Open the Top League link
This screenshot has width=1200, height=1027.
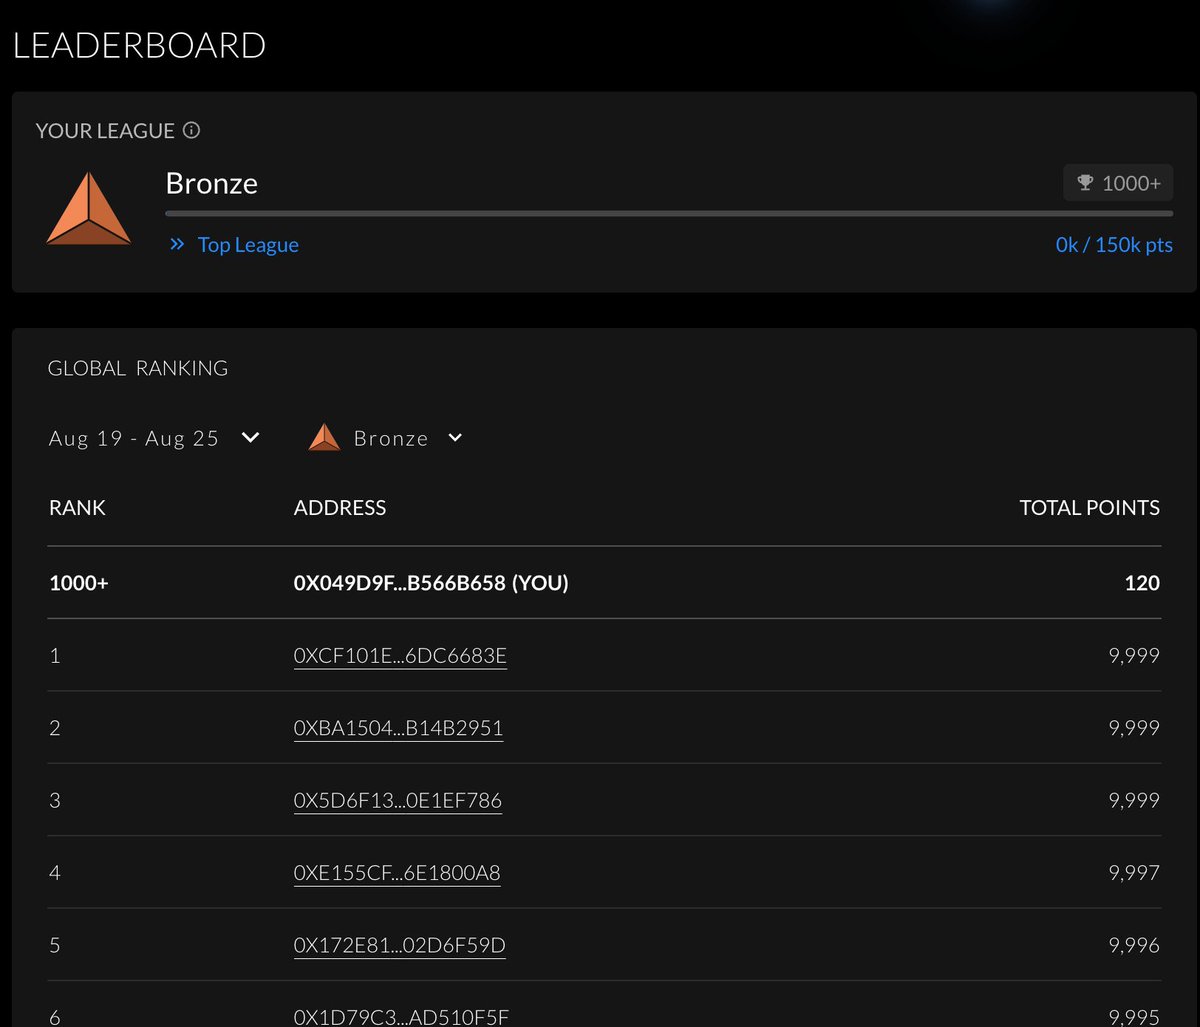pyautogui.click(x=248, y=245)
